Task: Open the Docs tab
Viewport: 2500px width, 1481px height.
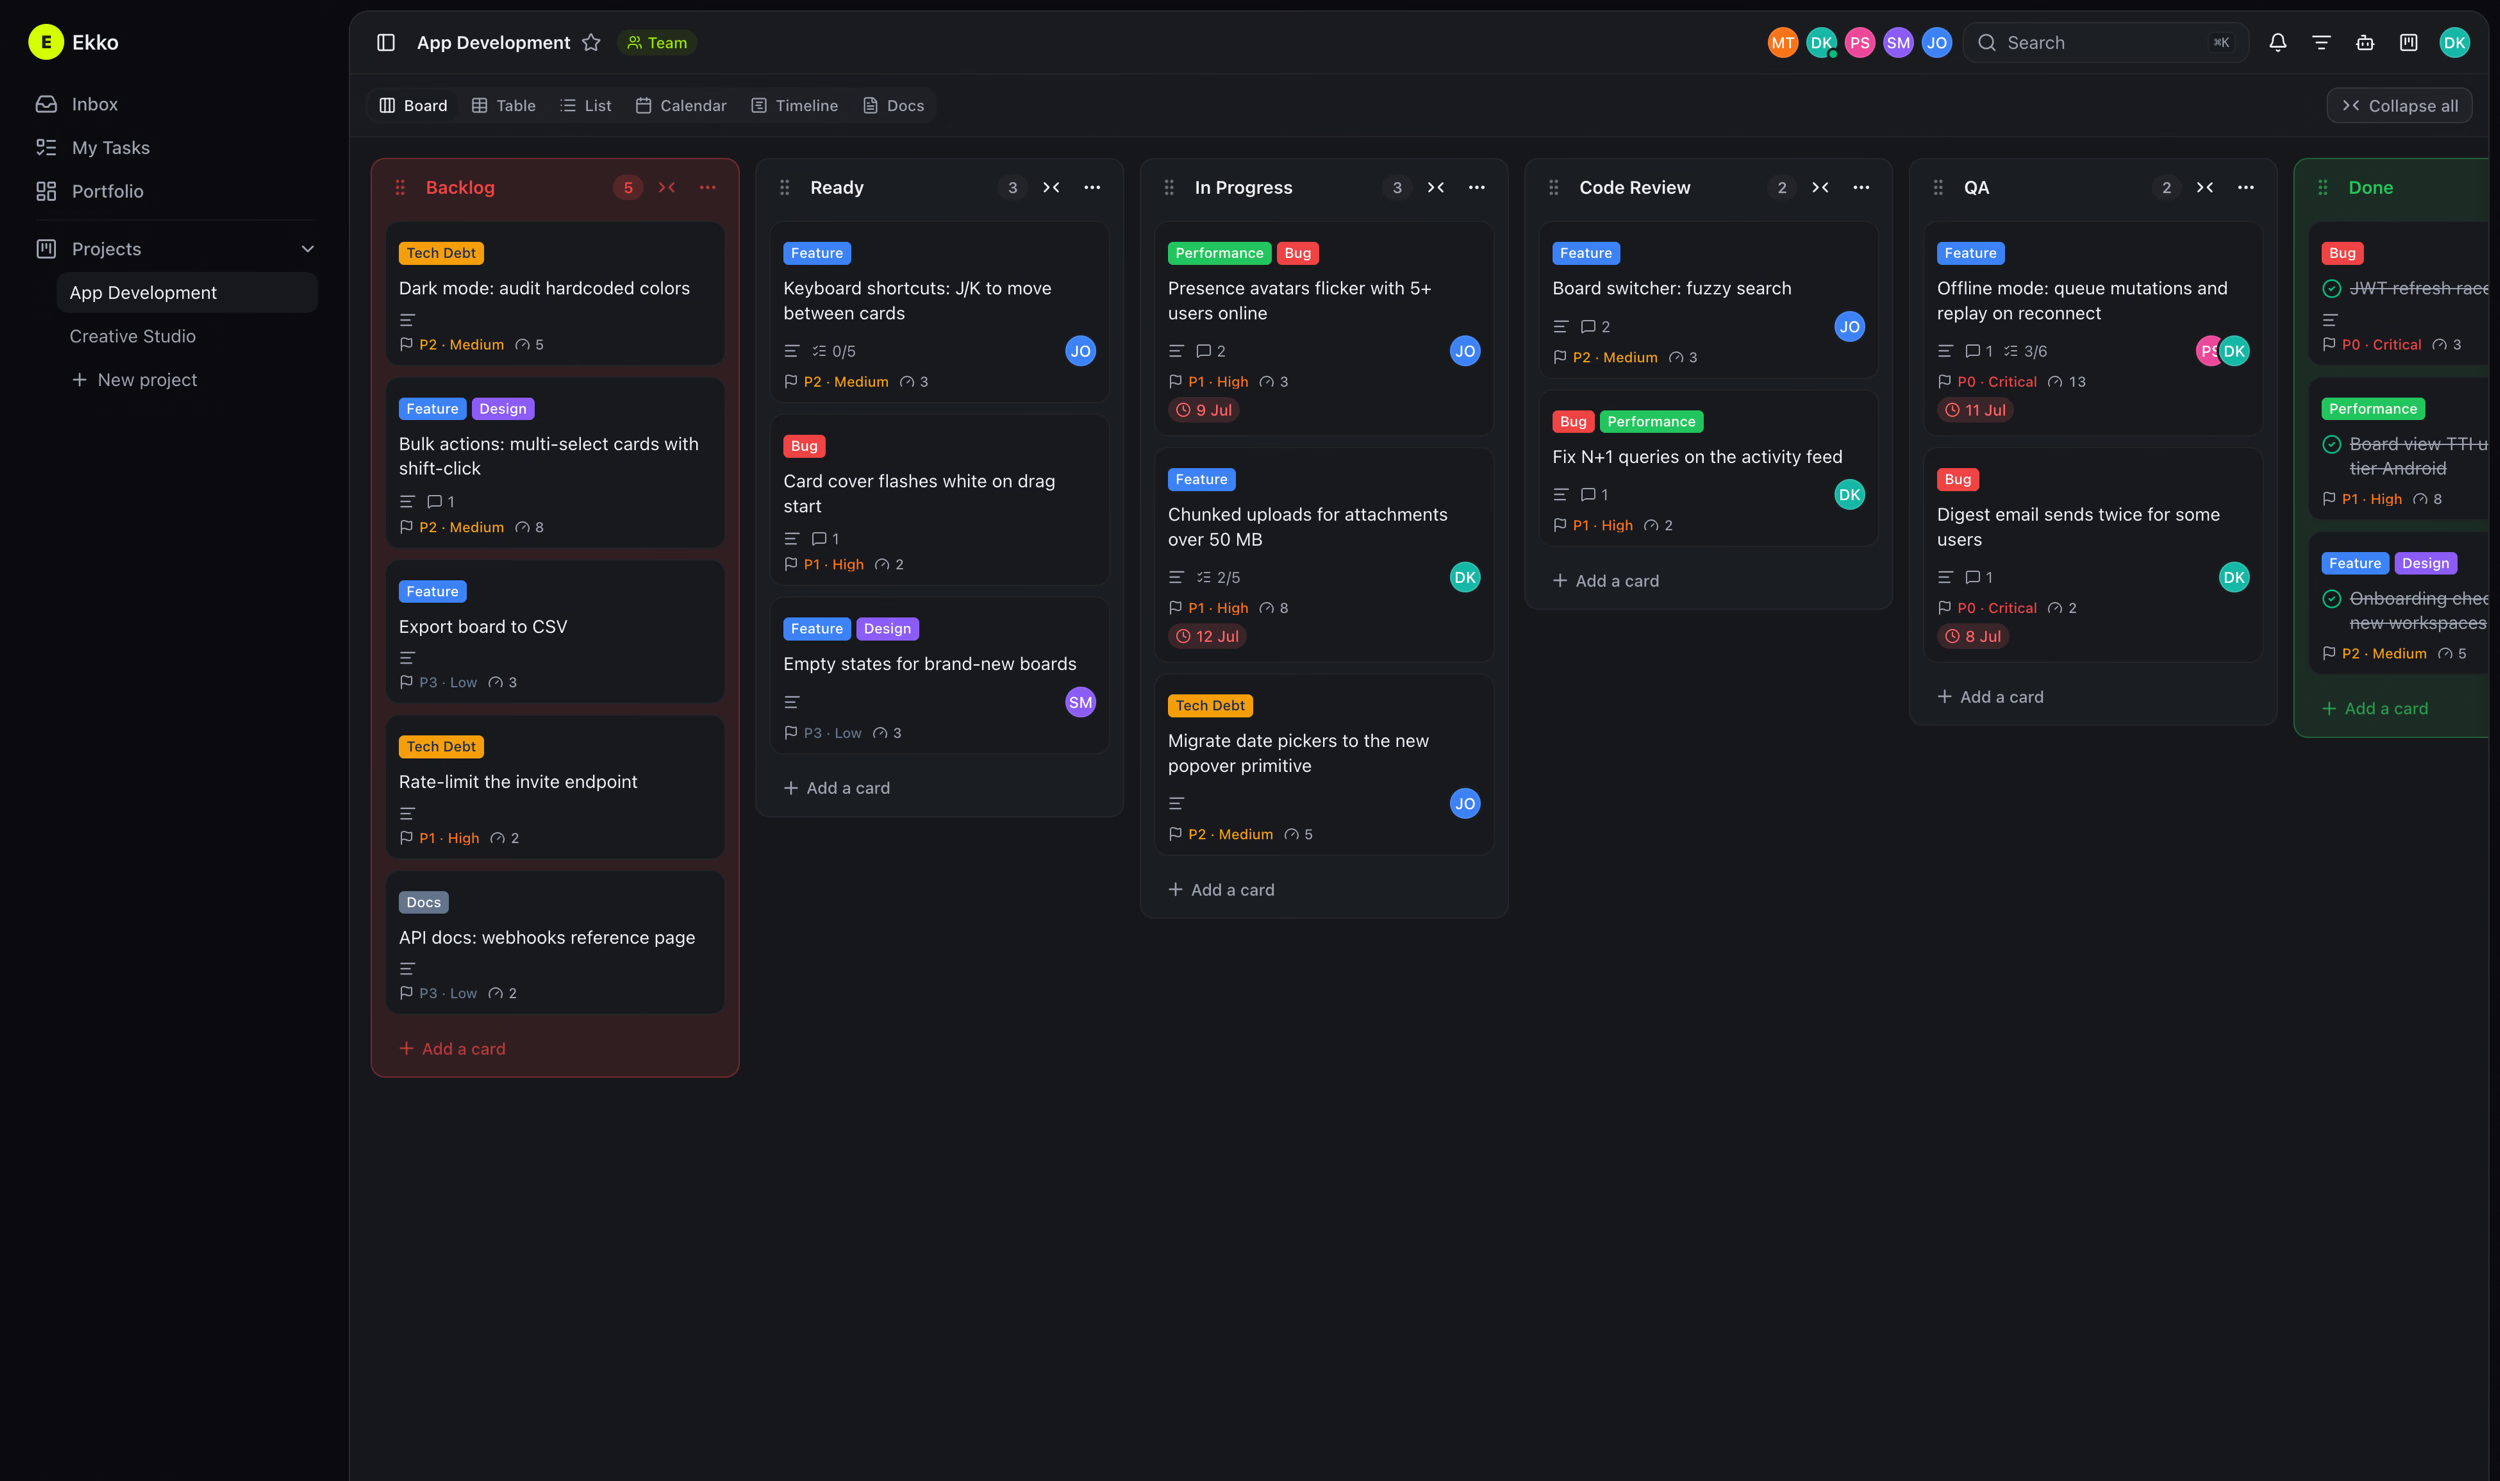Action: tap(893, 105)
